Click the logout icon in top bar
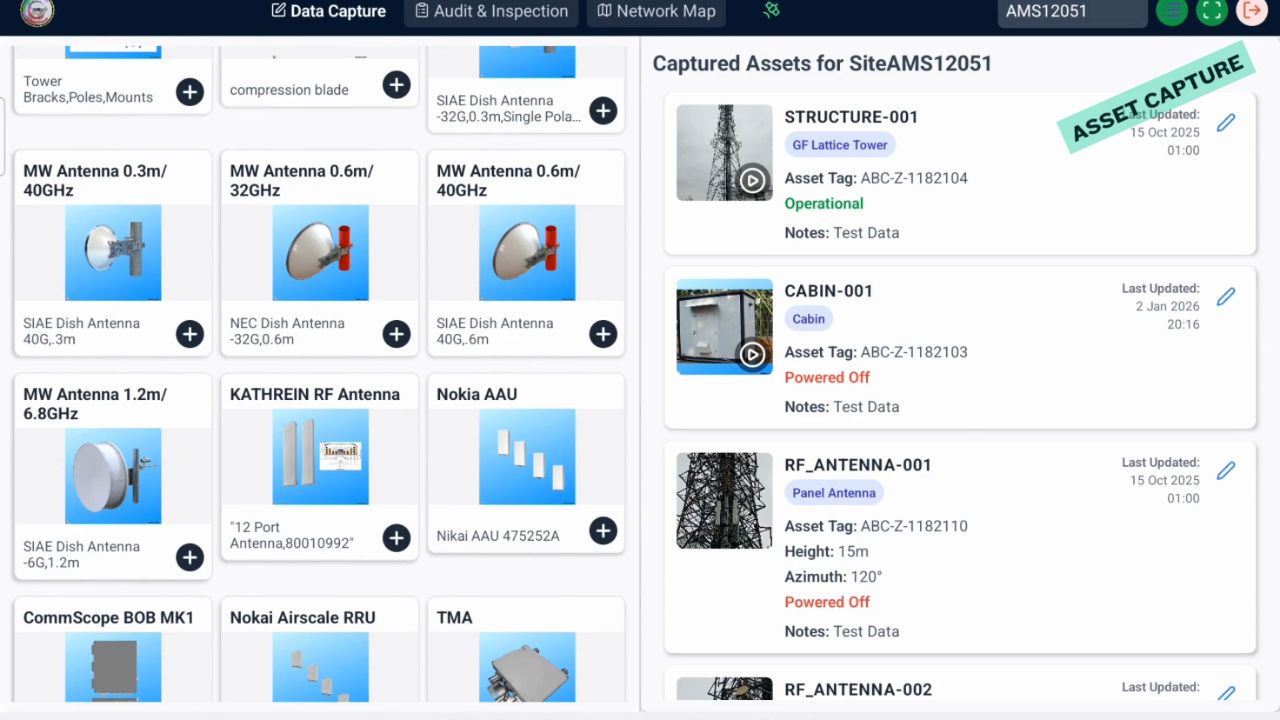Screen dimensions: 1280x720 [1251, 11]
